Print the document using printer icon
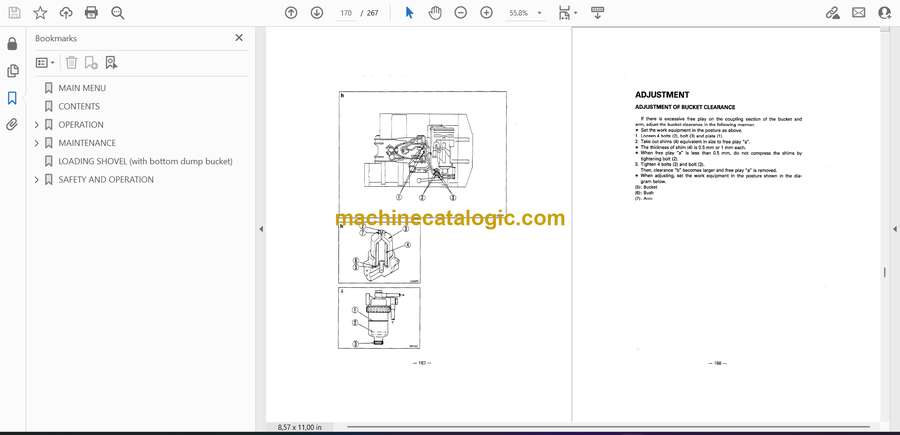Image resolution: width=900 pixels, height=435 pixels. coord(91,13)
